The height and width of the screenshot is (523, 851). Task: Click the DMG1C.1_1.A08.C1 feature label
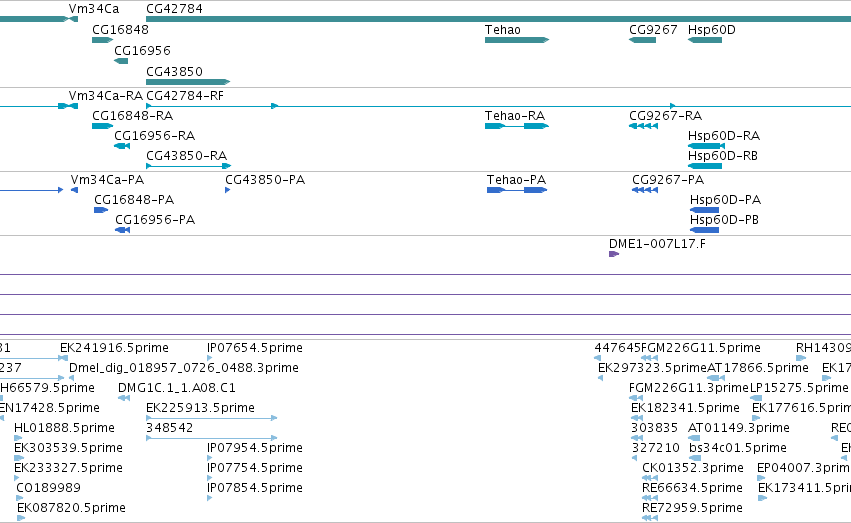pos(176,388)
